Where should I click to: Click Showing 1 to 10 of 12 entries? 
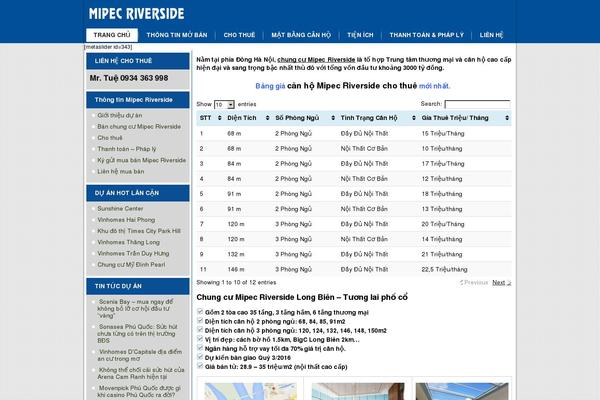pyautogui.click(x=236, y=282)
